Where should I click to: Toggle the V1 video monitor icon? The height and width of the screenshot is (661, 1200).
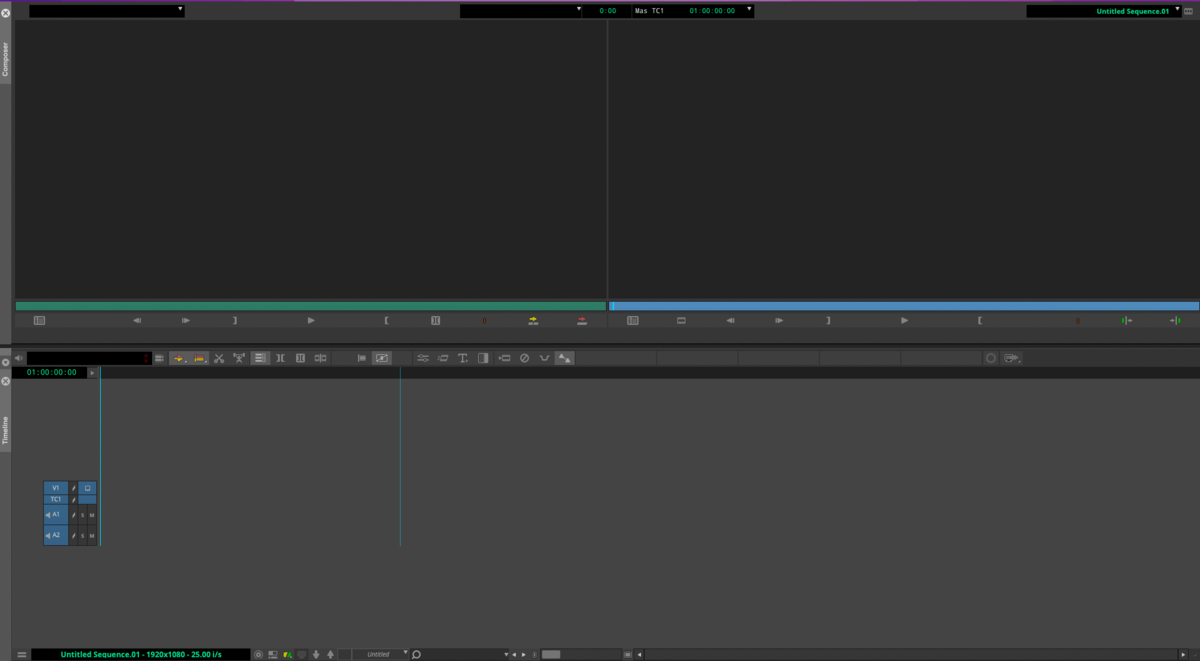88,487
